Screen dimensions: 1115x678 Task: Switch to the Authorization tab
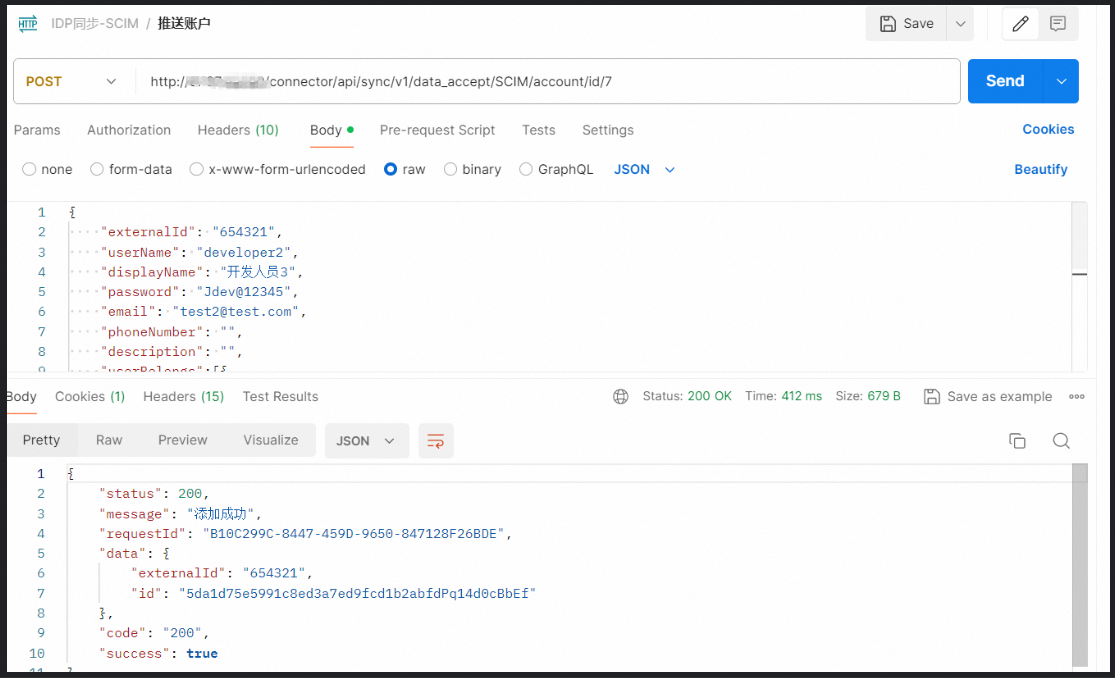click(x=129, y=130)
